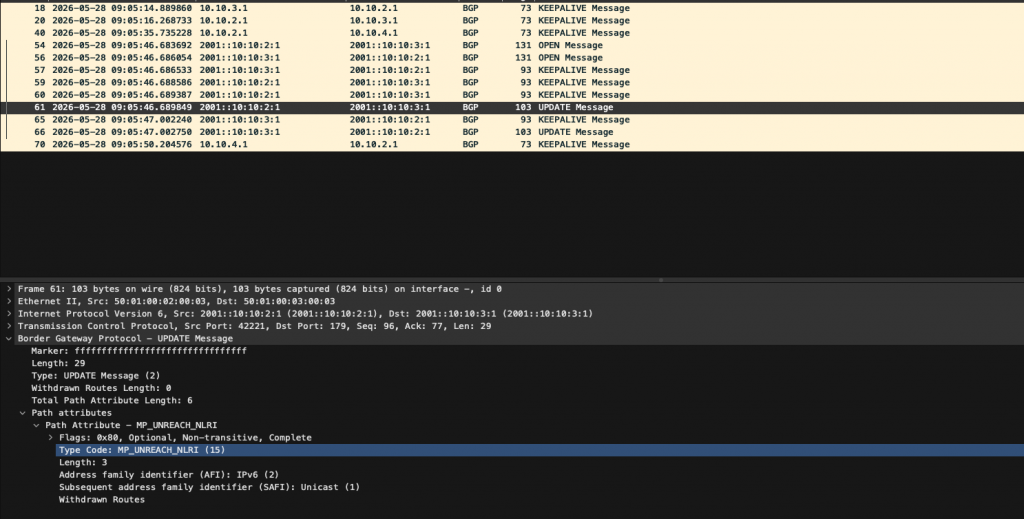Select packet 54 OPEN Message row

point(512,45)
